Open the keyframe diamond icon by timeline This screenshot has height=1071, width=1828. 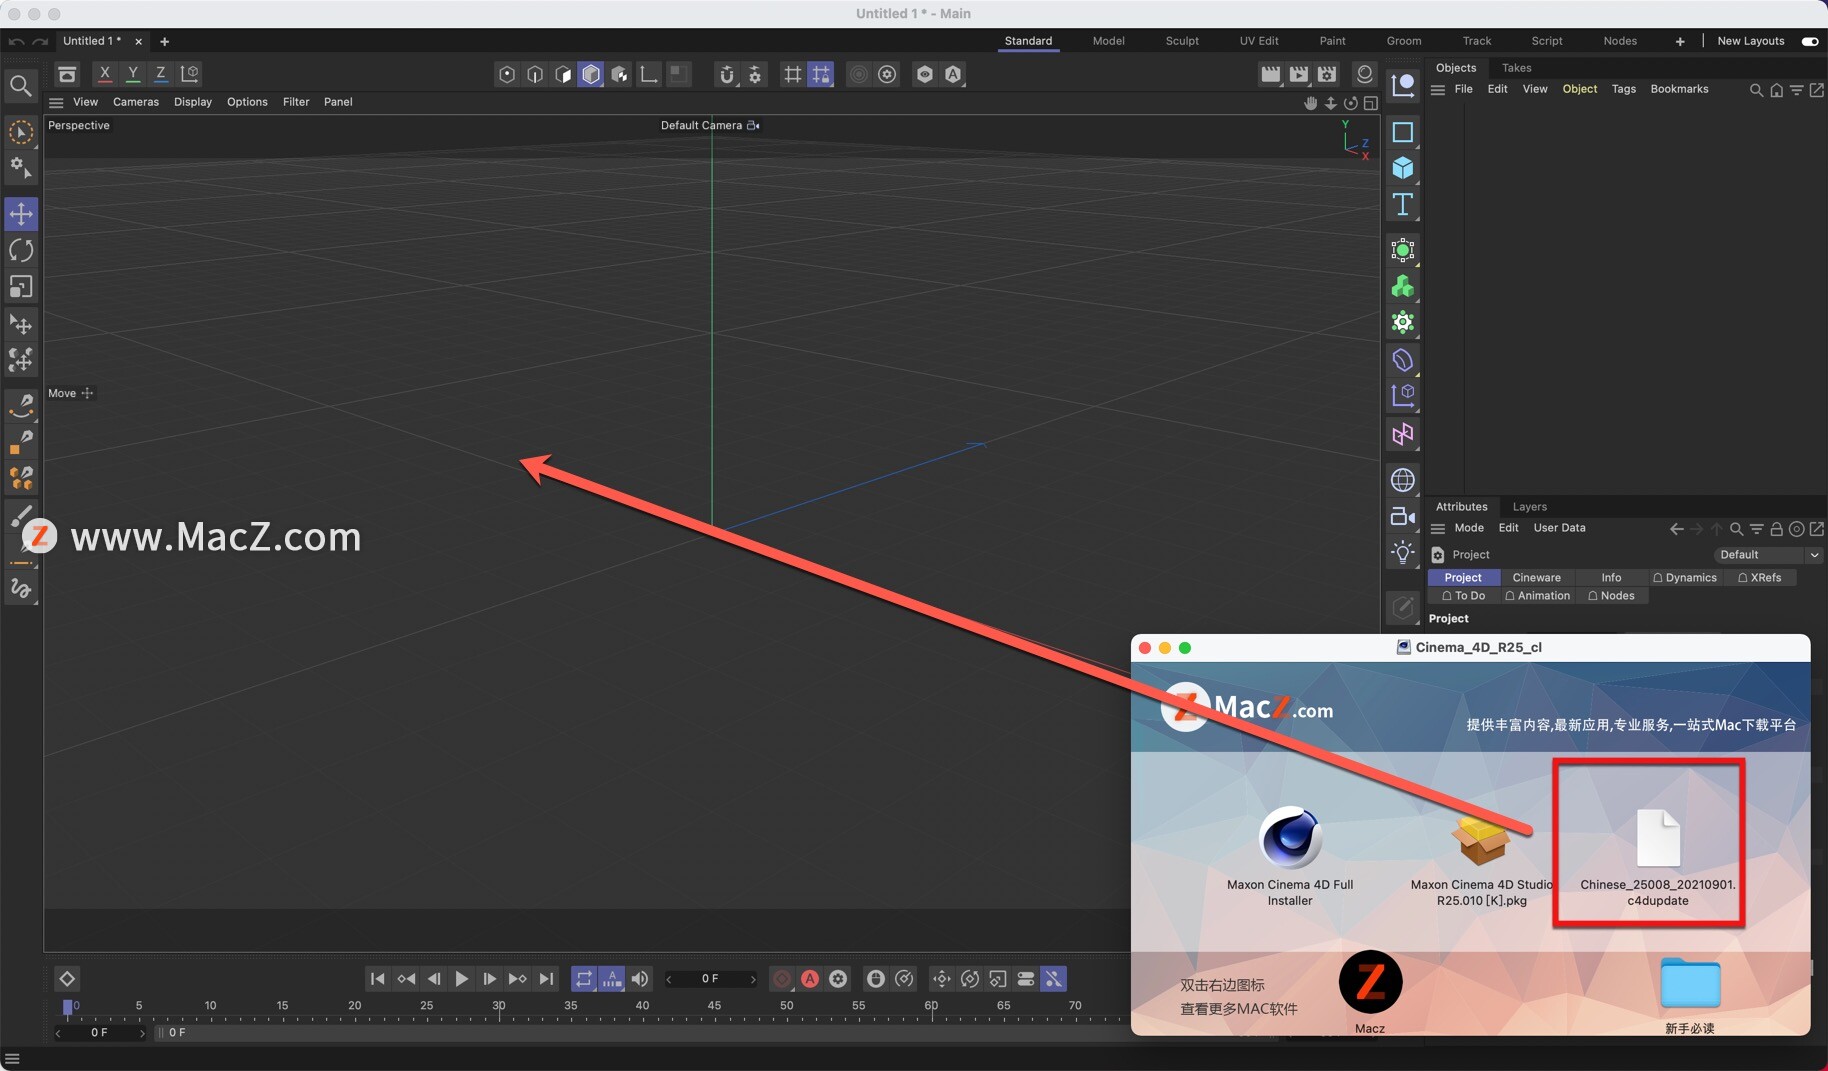point(67,979)
